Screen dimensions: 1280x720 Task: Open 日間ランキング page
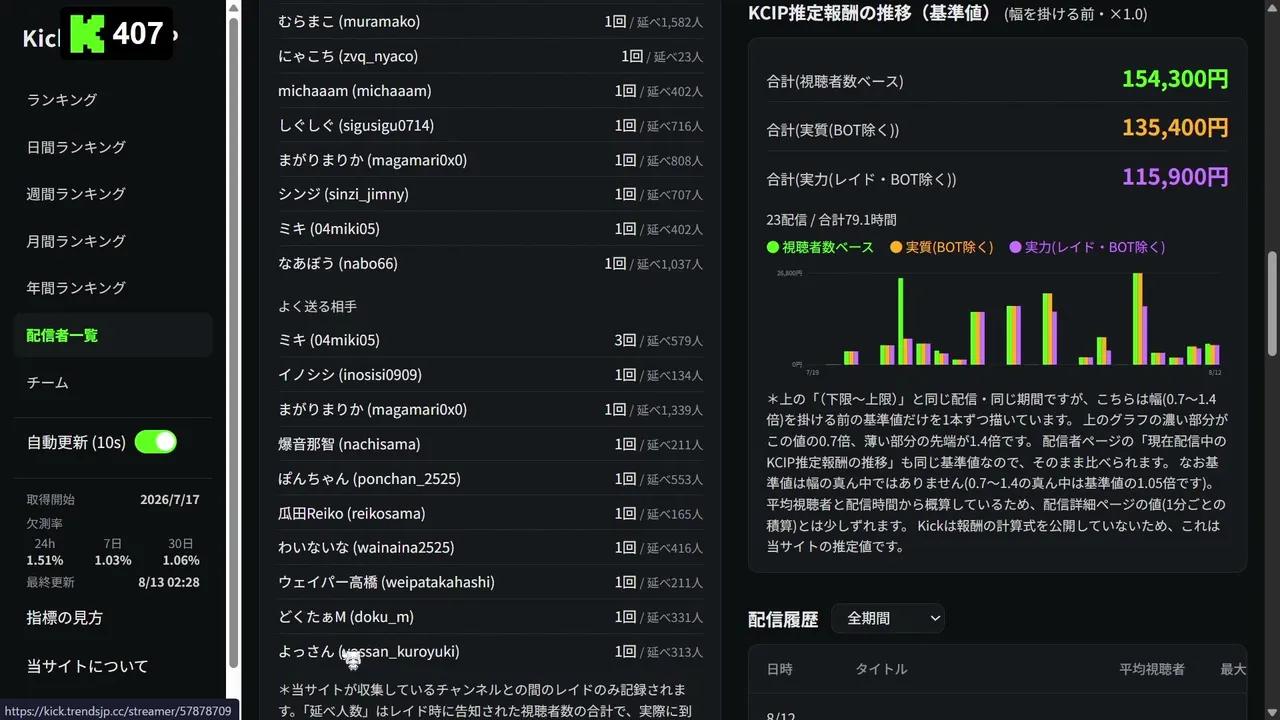pos(76,147)
